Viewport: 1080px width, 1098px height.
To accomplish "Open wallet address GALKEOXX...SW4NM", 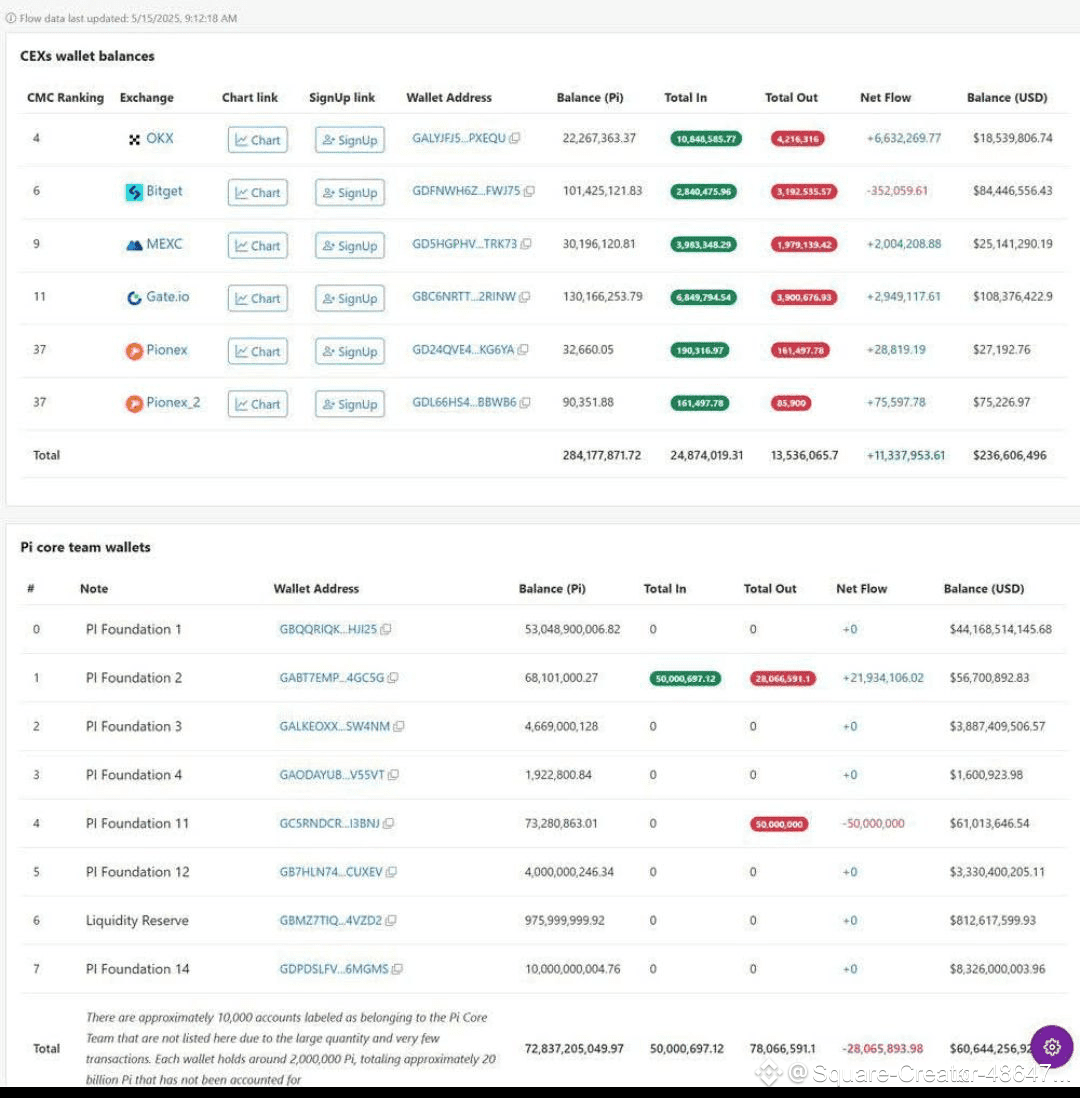I will (334, 726).
